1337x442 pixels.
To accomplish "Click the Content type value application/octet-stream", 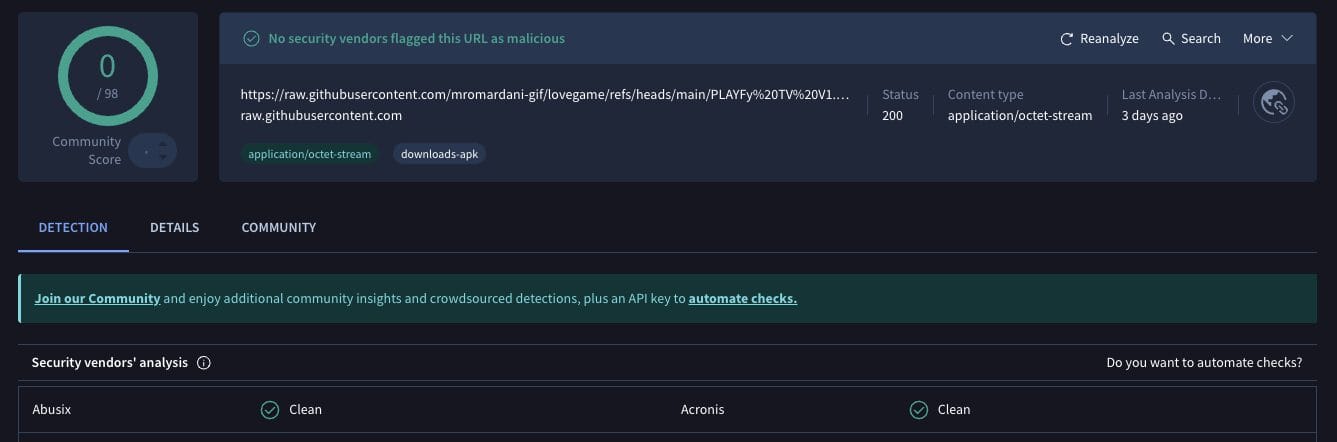I will (x=1020, y=115).
